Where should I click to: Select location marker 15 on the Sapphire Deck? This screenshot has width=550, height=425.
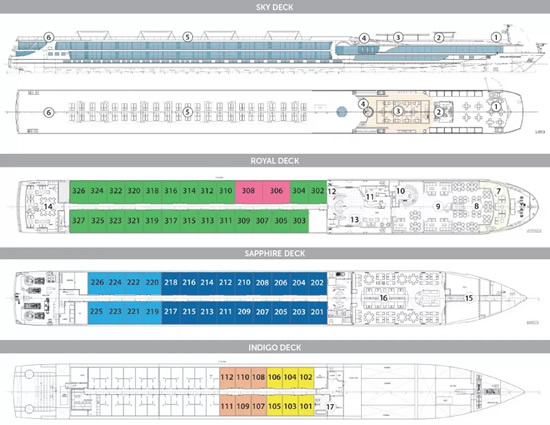tap(469, 298)
